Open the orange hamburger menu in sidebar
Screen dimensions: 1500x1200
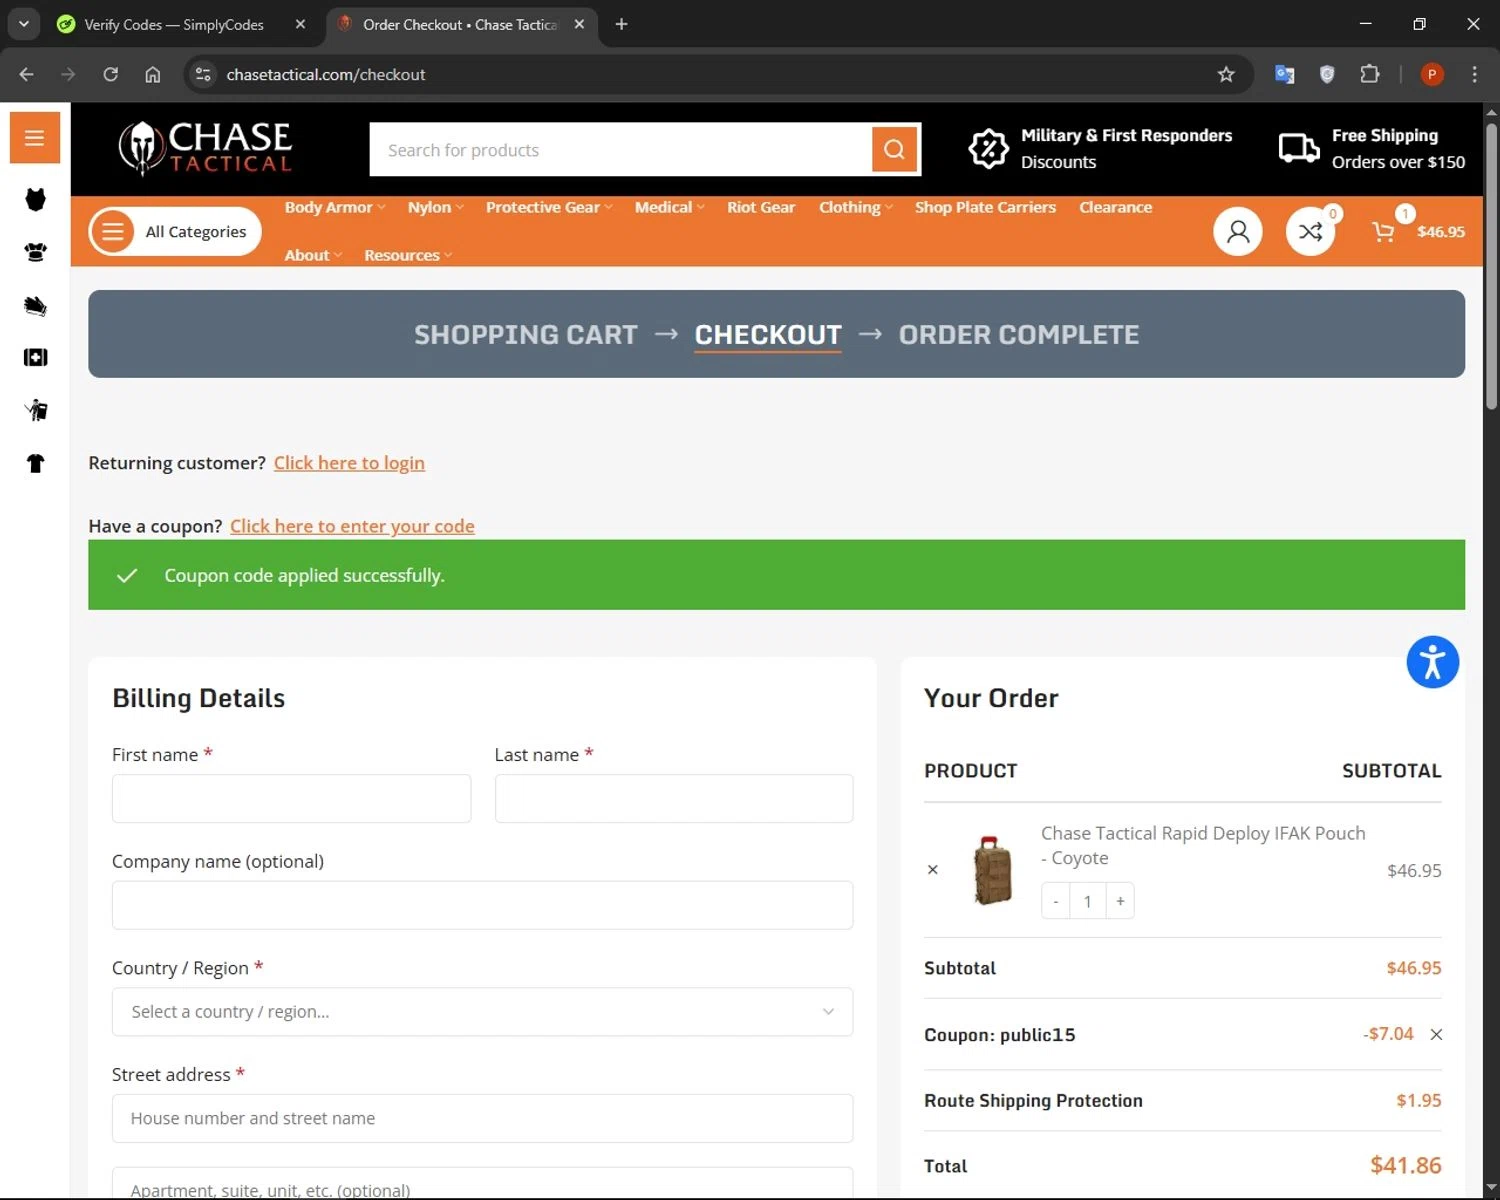click(35, 137)
